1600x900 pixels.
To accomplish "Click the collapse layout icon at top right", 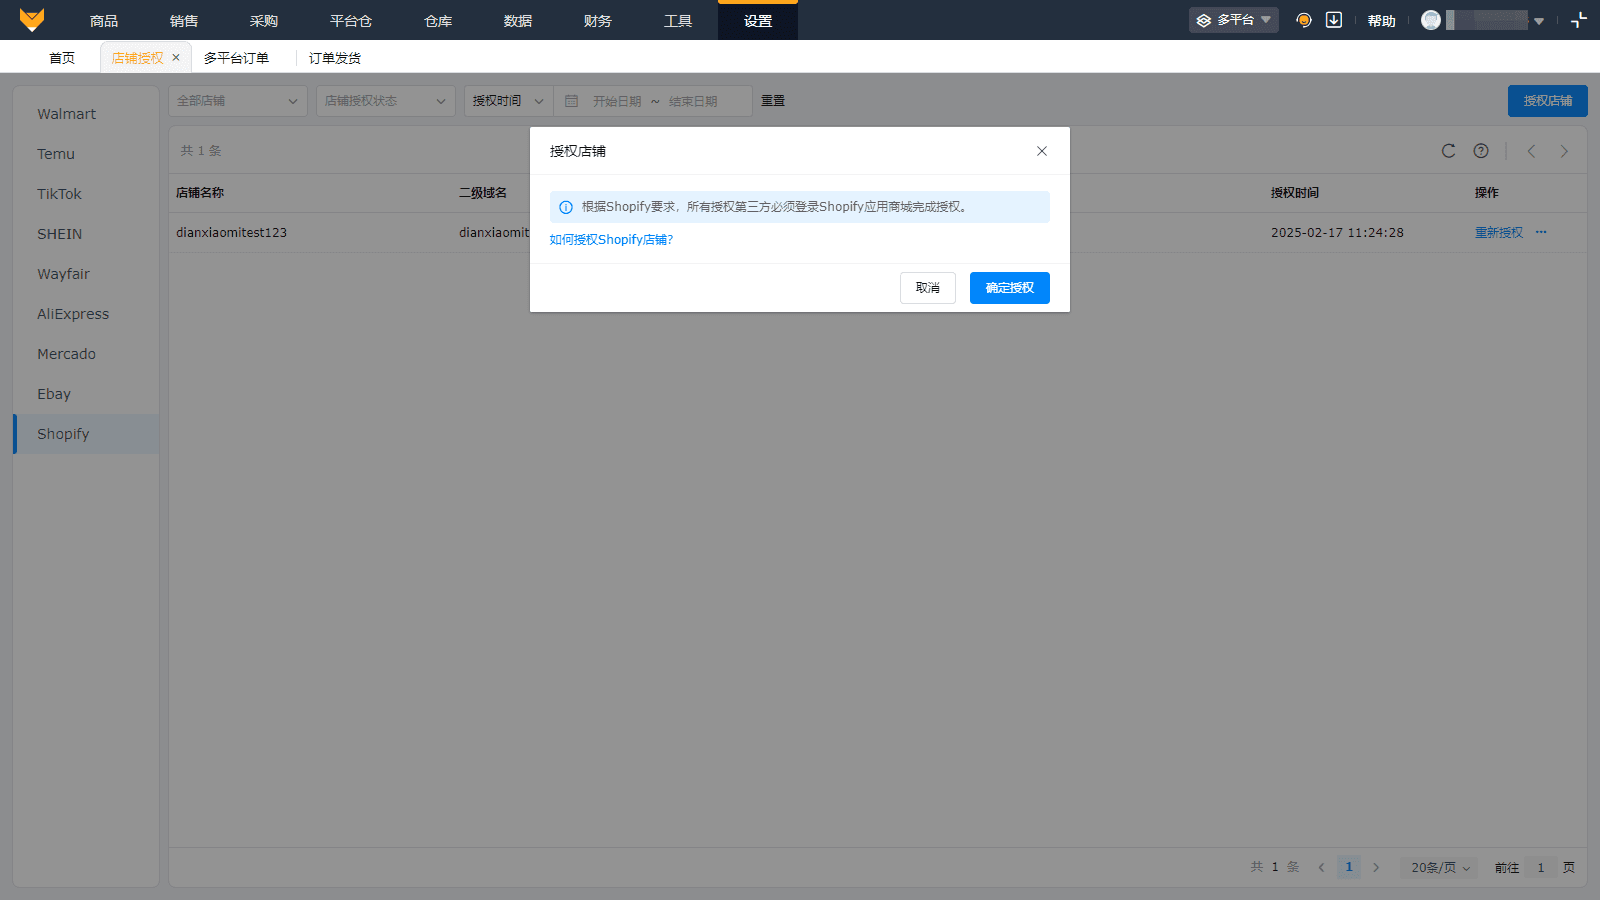I will click(x=1578, y=19).
